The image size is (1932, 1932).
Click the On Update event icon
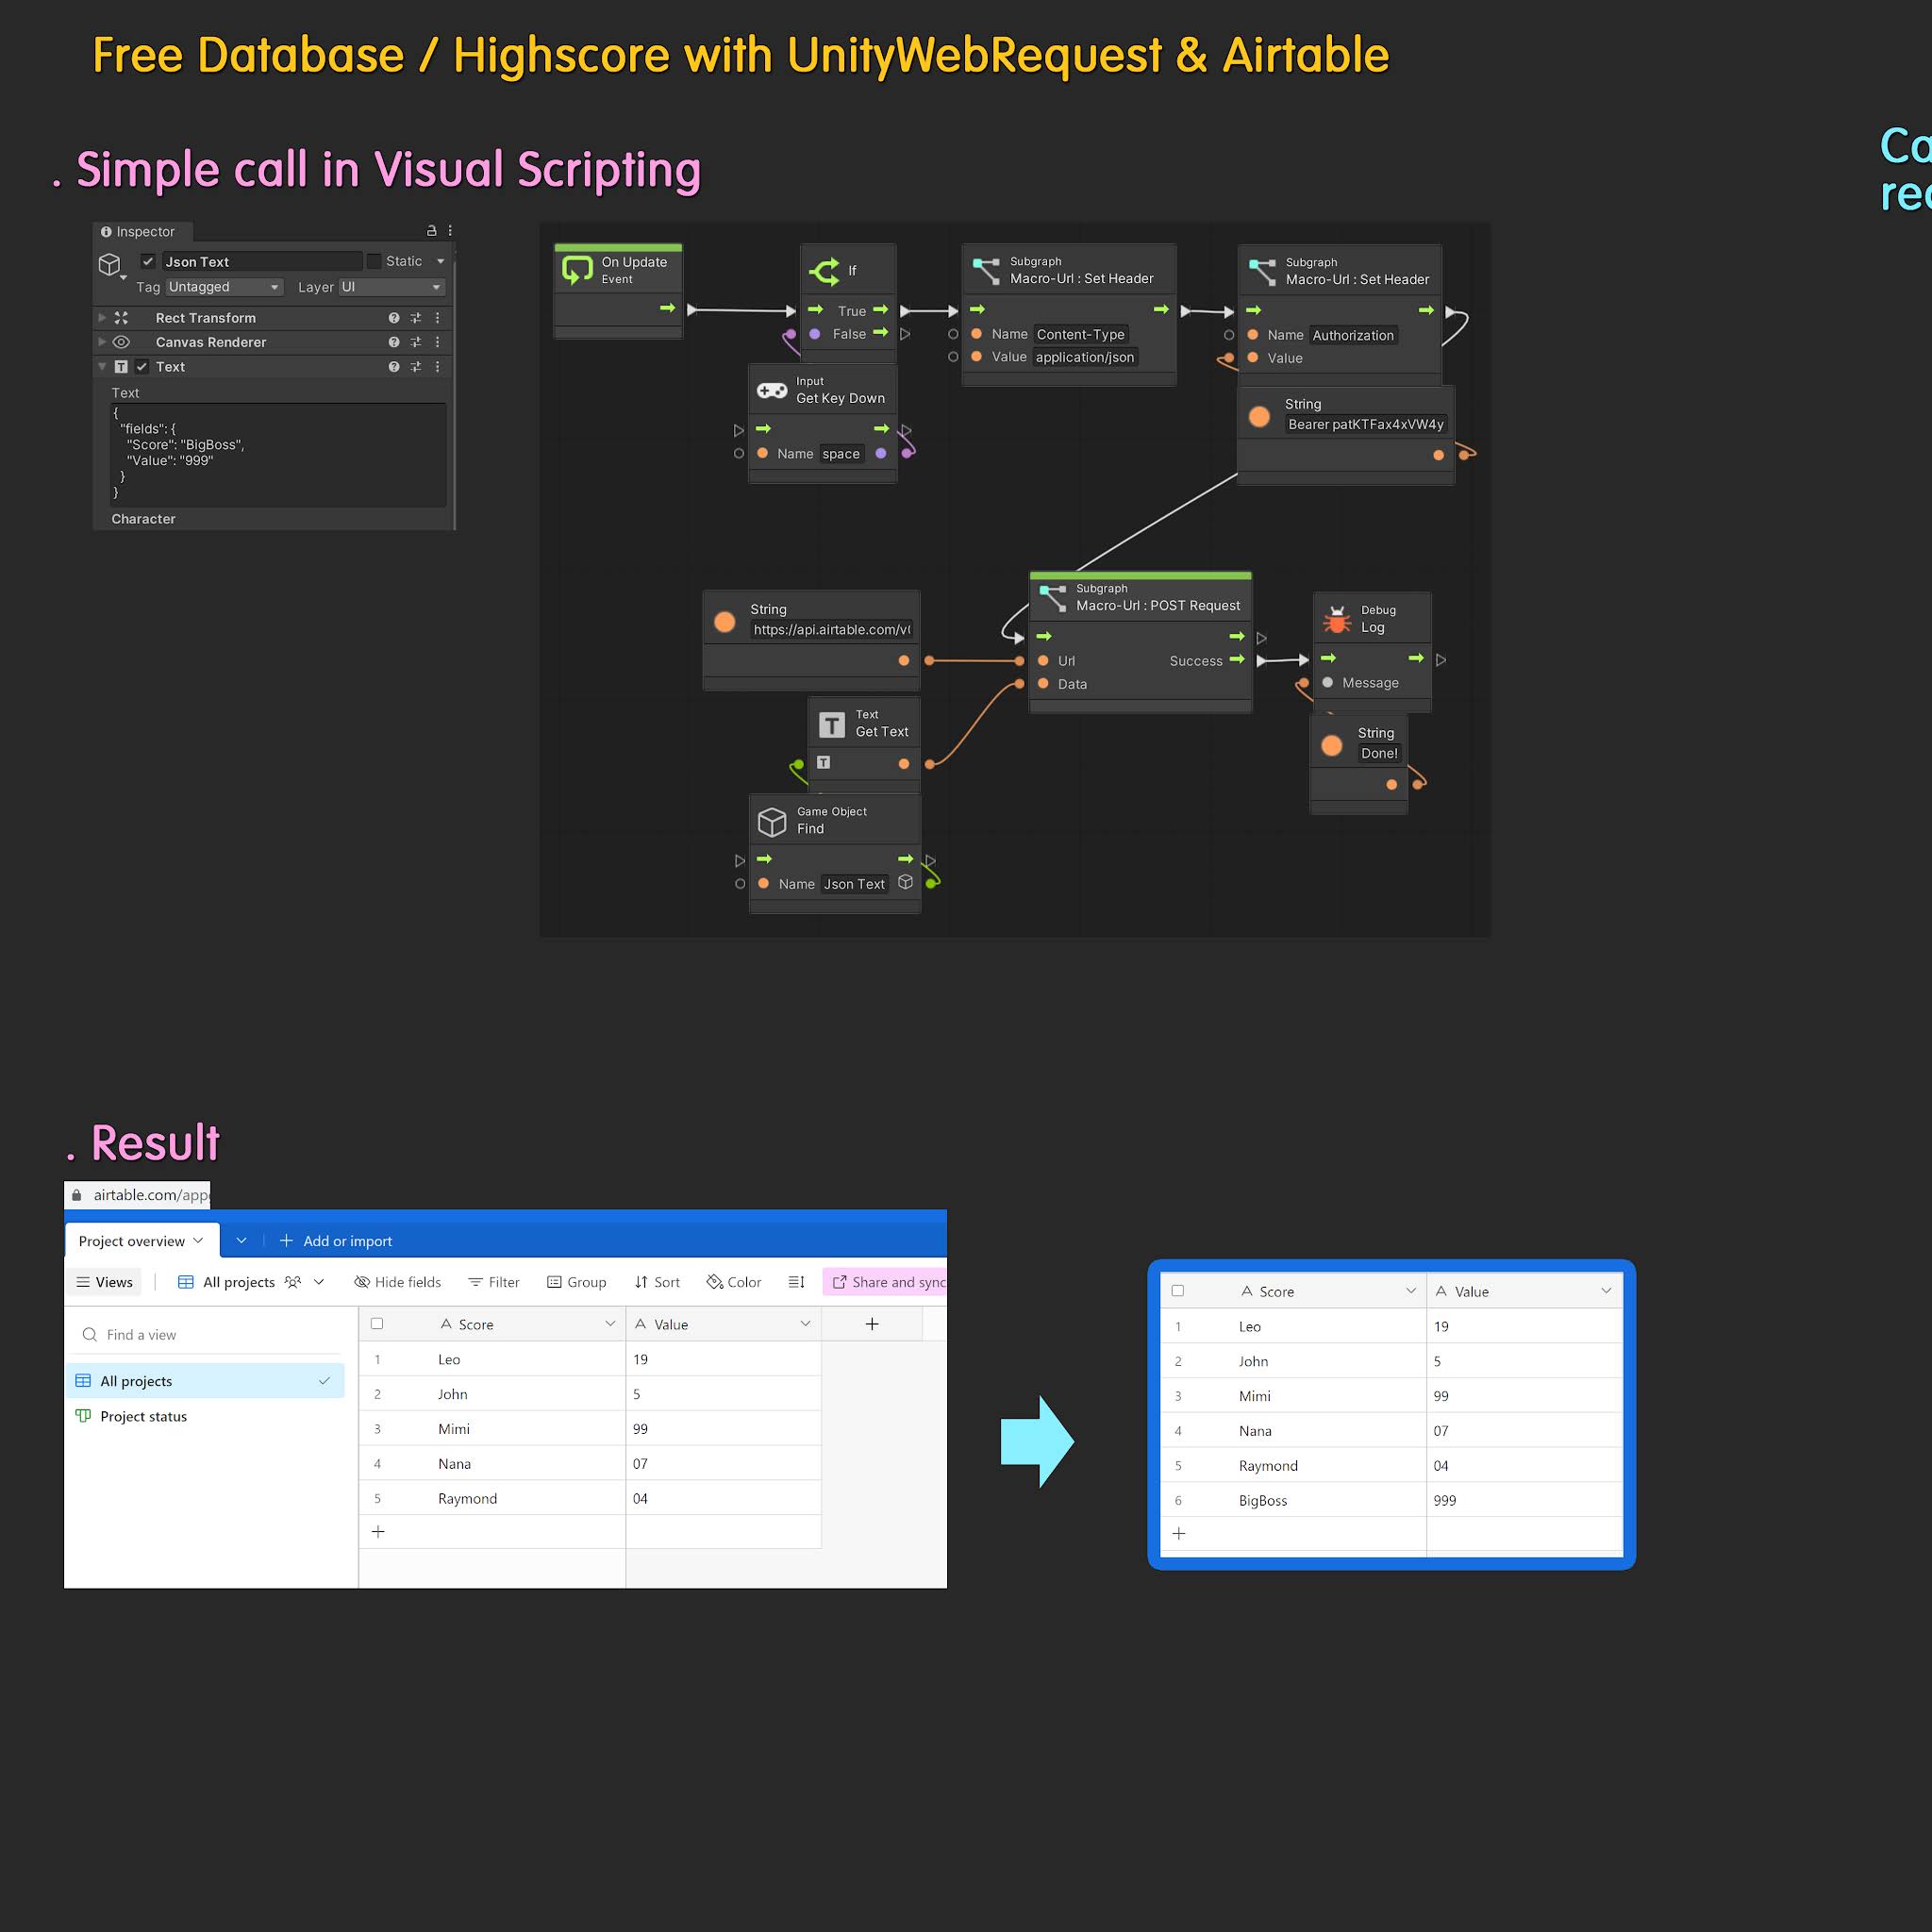tap(578, 270)
